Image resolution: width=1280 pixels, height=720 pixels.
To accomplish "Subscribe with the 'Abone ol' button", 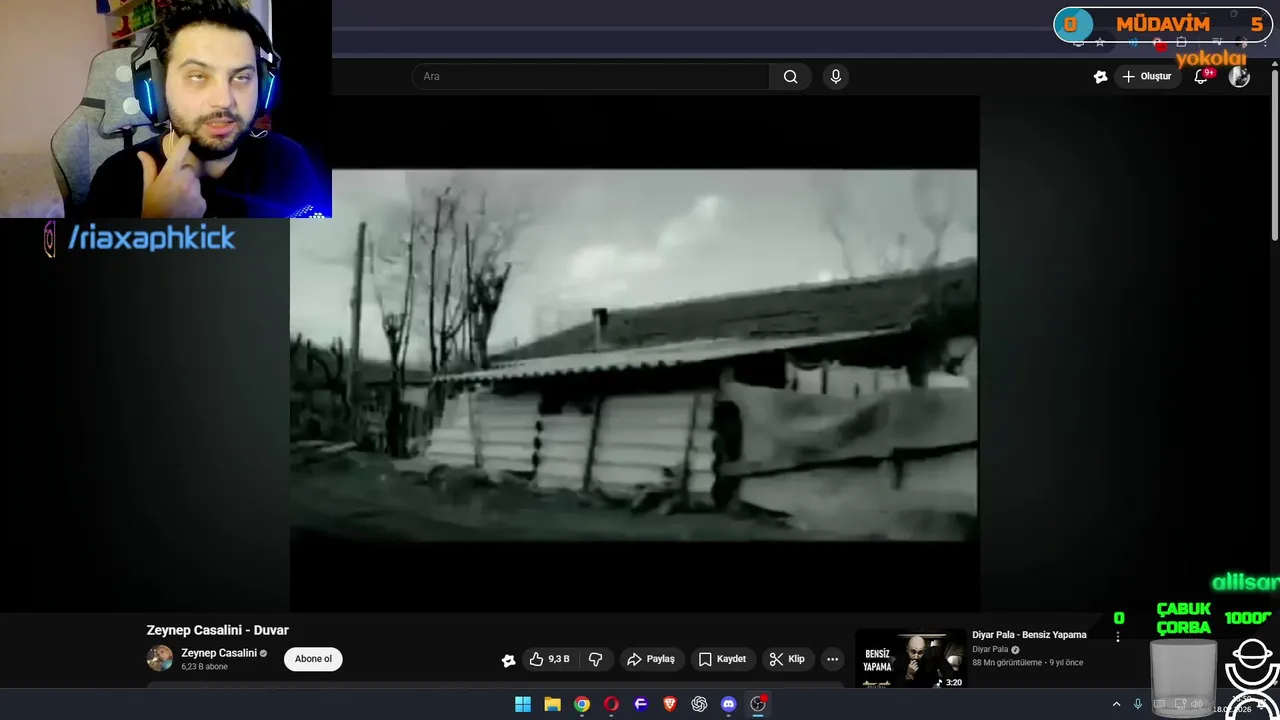I will [x=313, y=659].
